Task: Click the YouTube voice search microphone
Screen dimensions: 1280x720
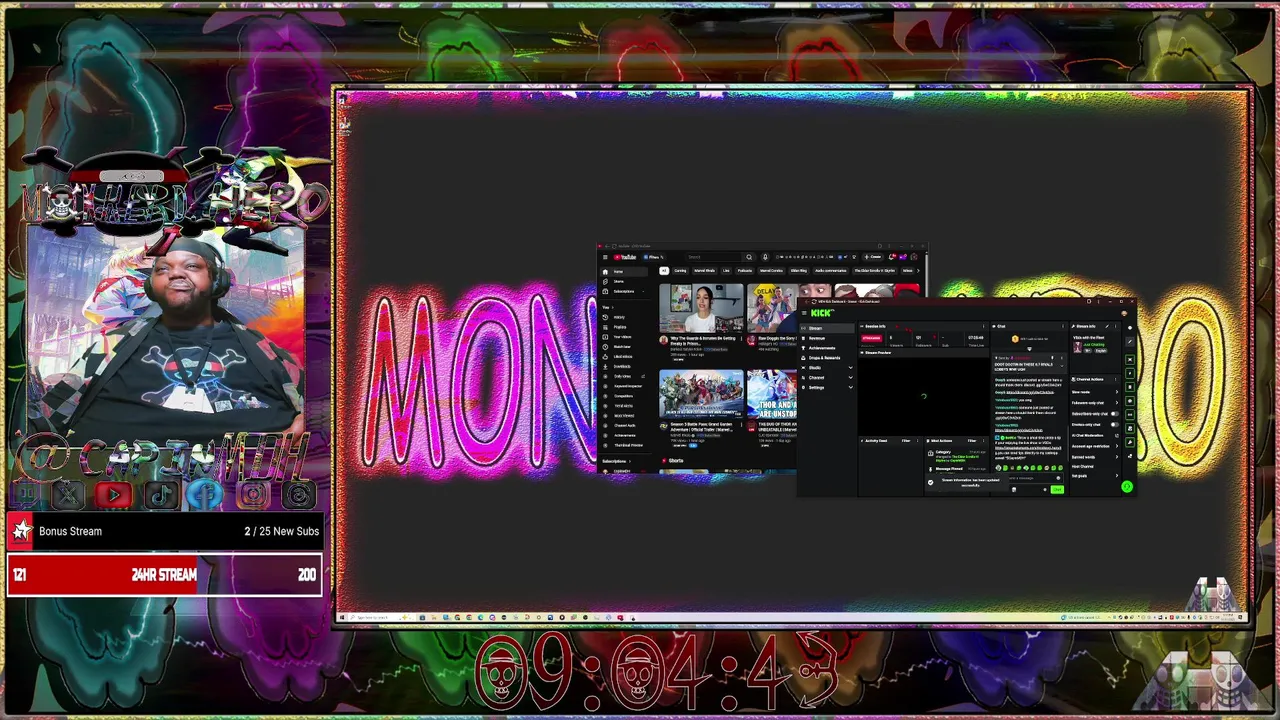Action: tap(765, 257)
